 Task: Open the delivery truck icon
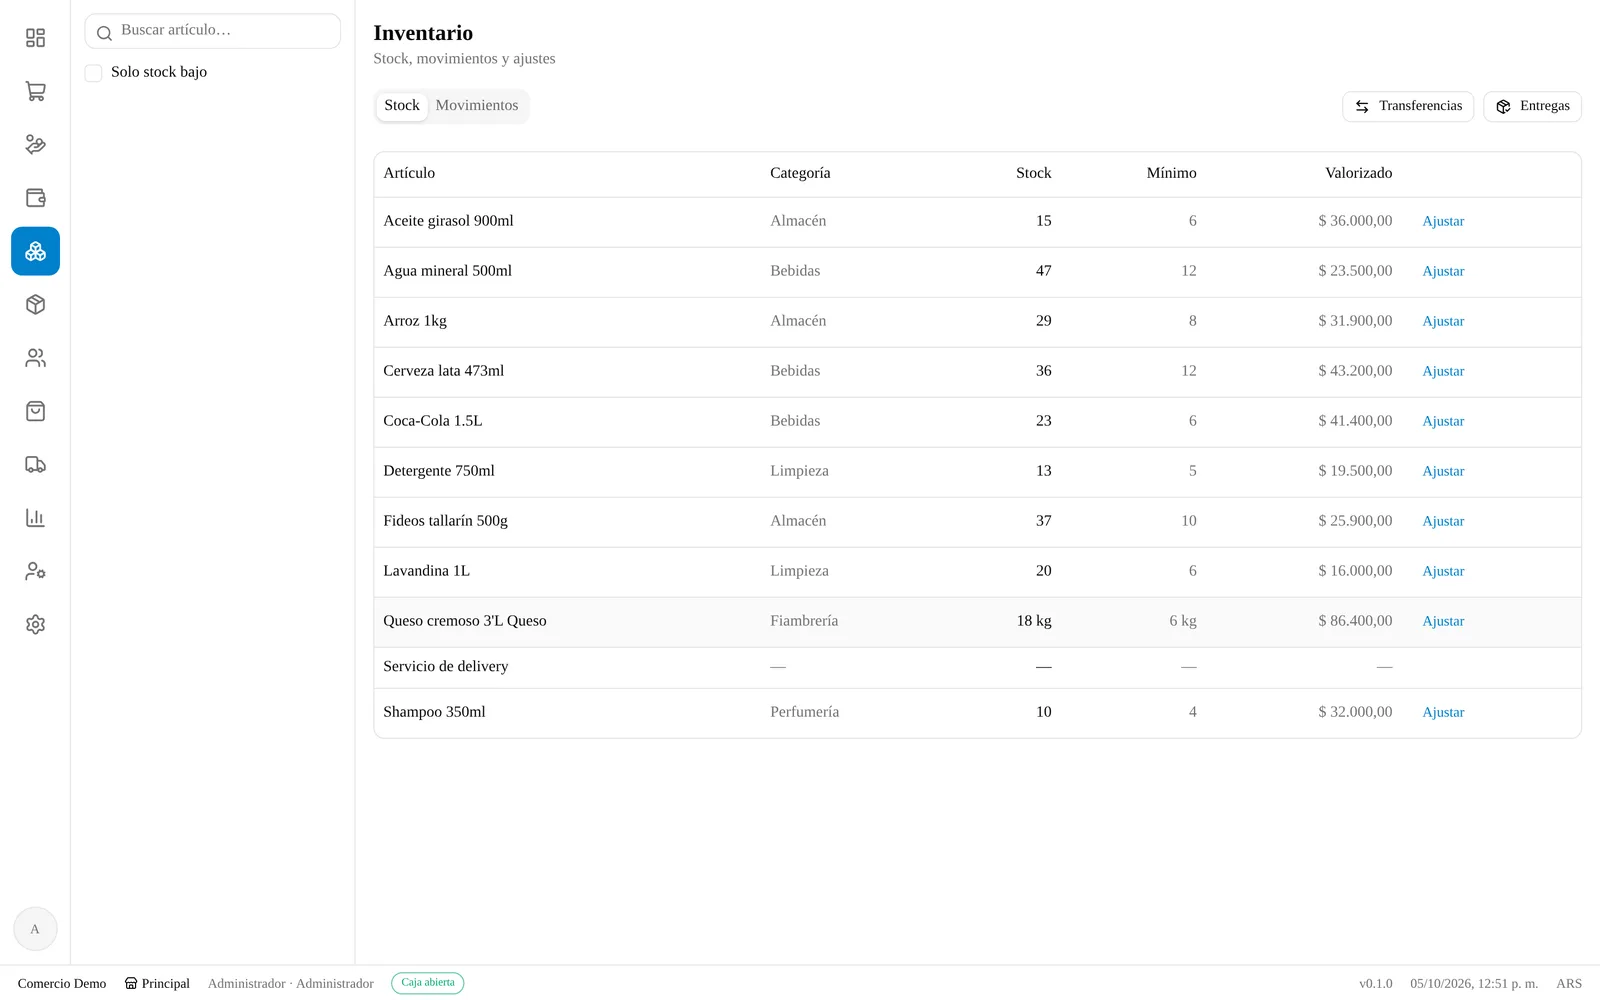(x=35, y=465)
